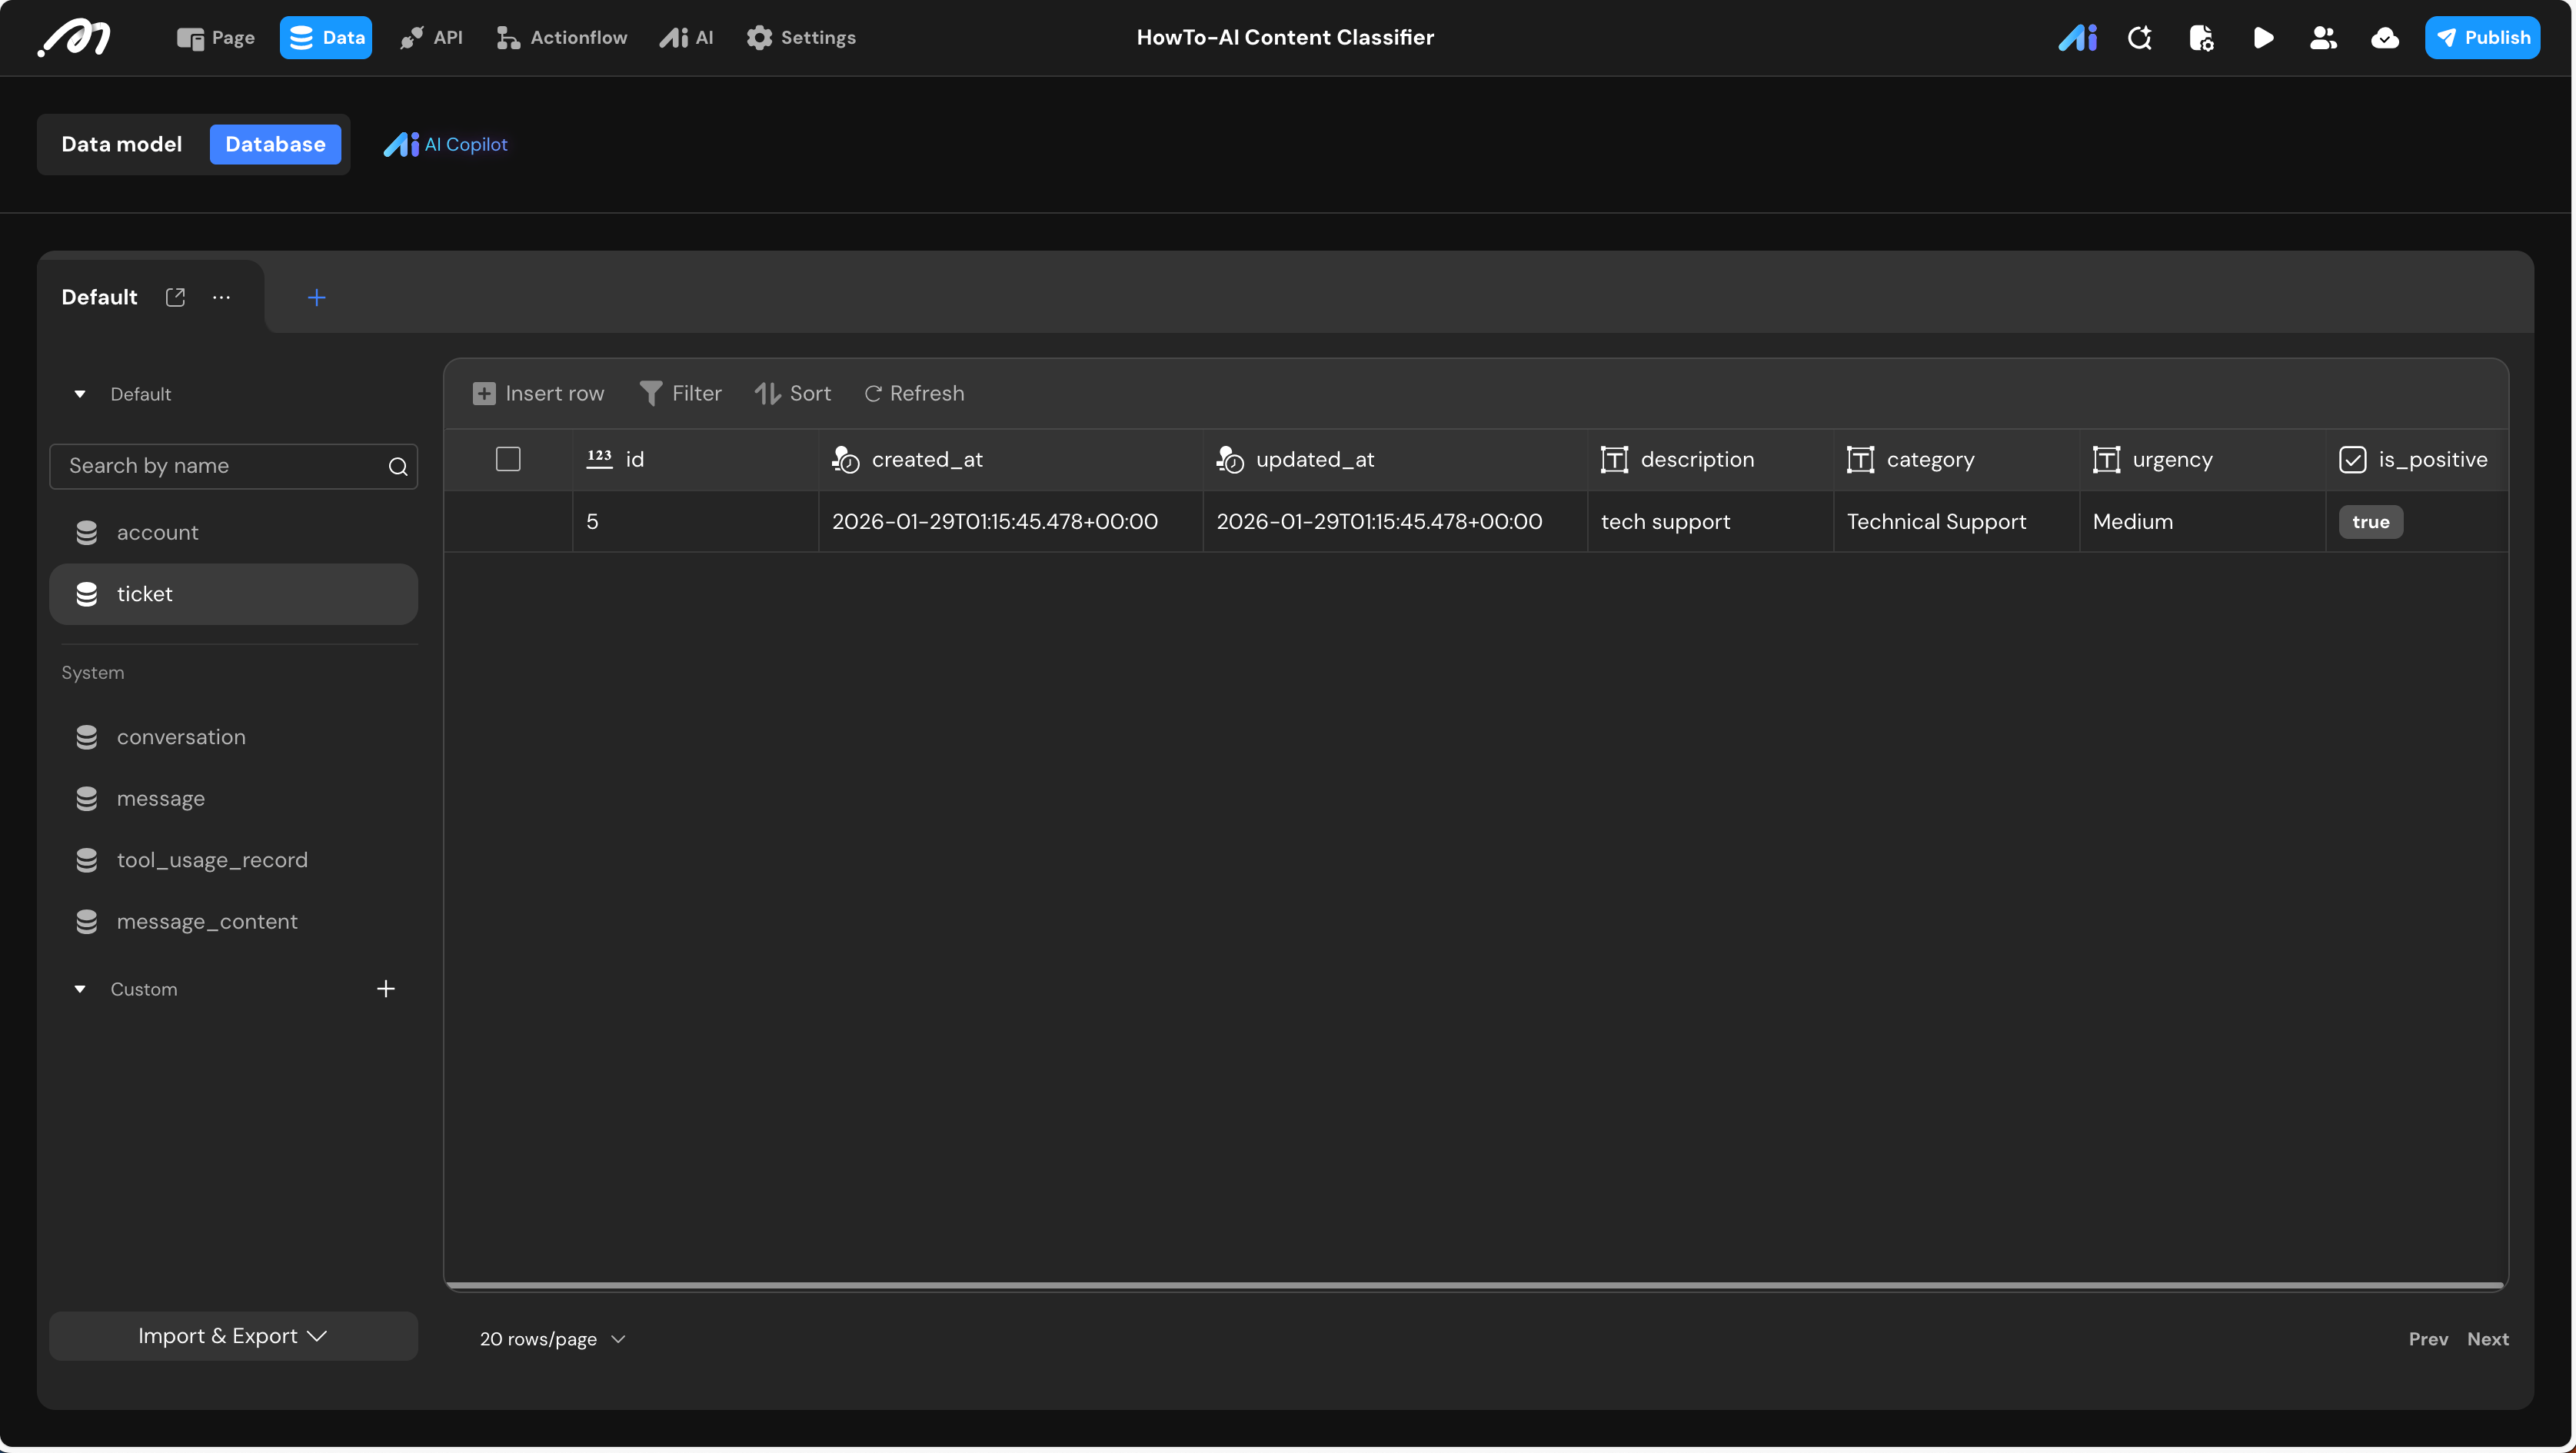Add a custom table with plus icon
The width and height of the screenshot is (2576, 1453).
(386, 989)
